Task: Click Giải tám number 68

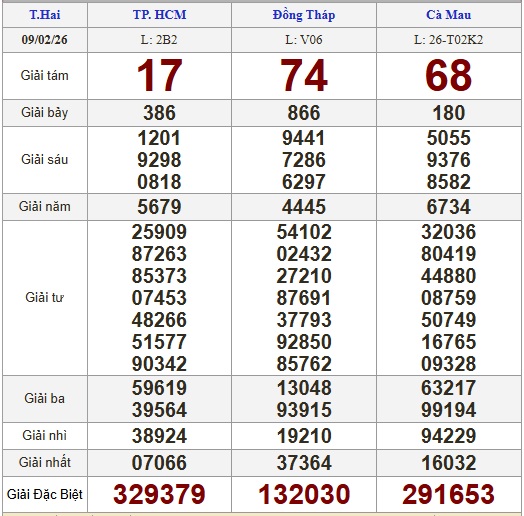Action: (x=448, y=75)
